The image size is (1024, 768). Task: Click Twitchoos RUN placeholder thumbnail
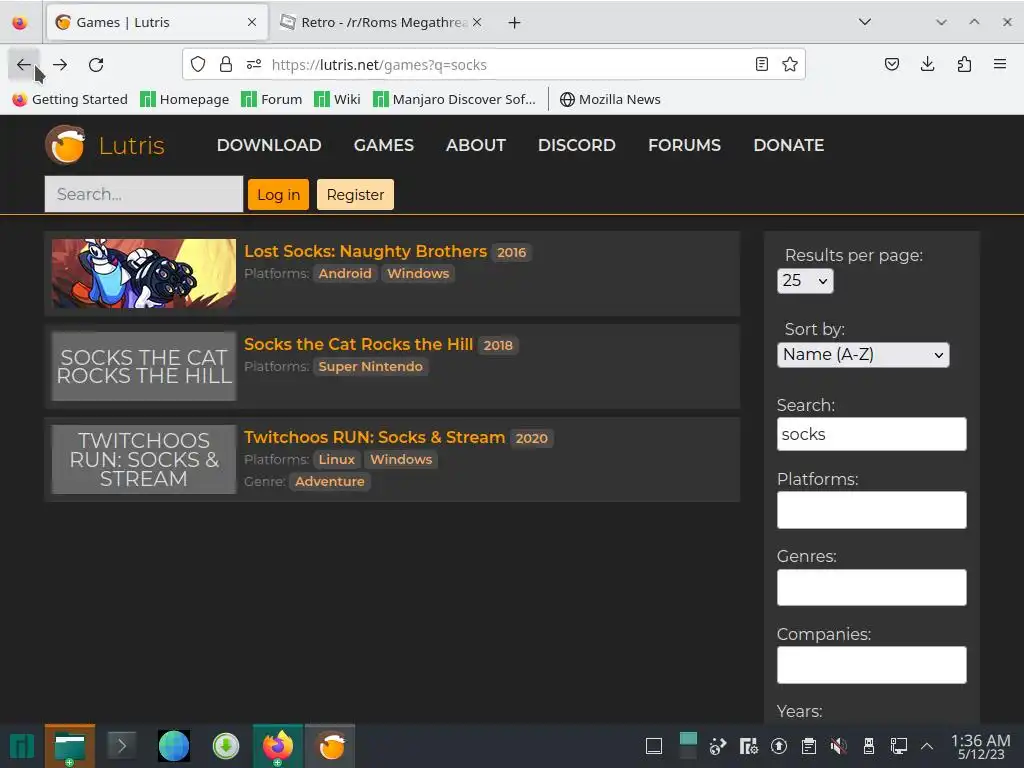(144, 460)
